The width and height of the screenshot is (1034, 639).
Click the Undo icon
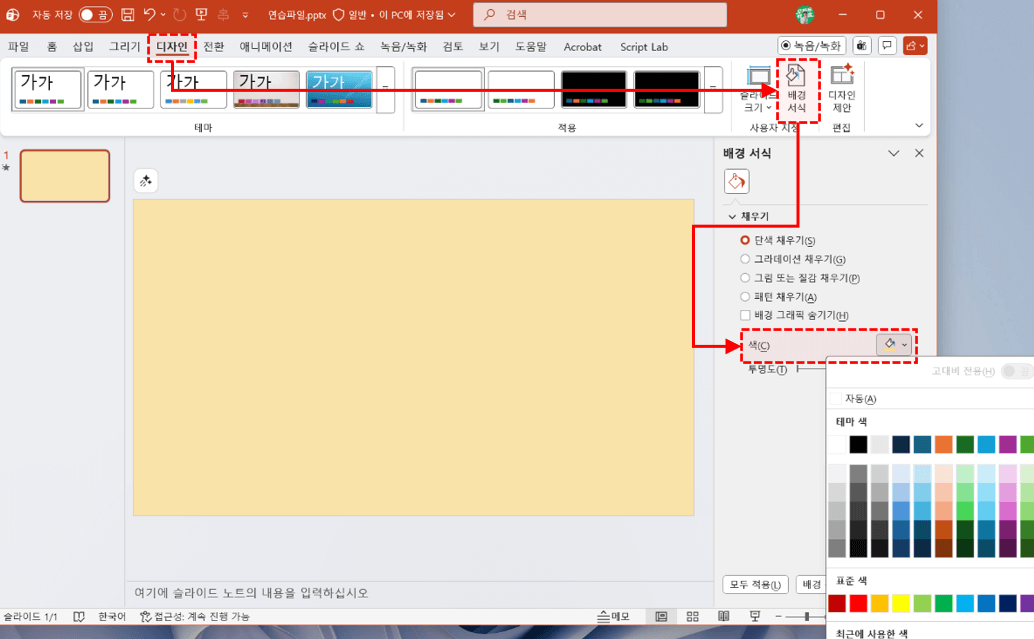click(150, 14)
